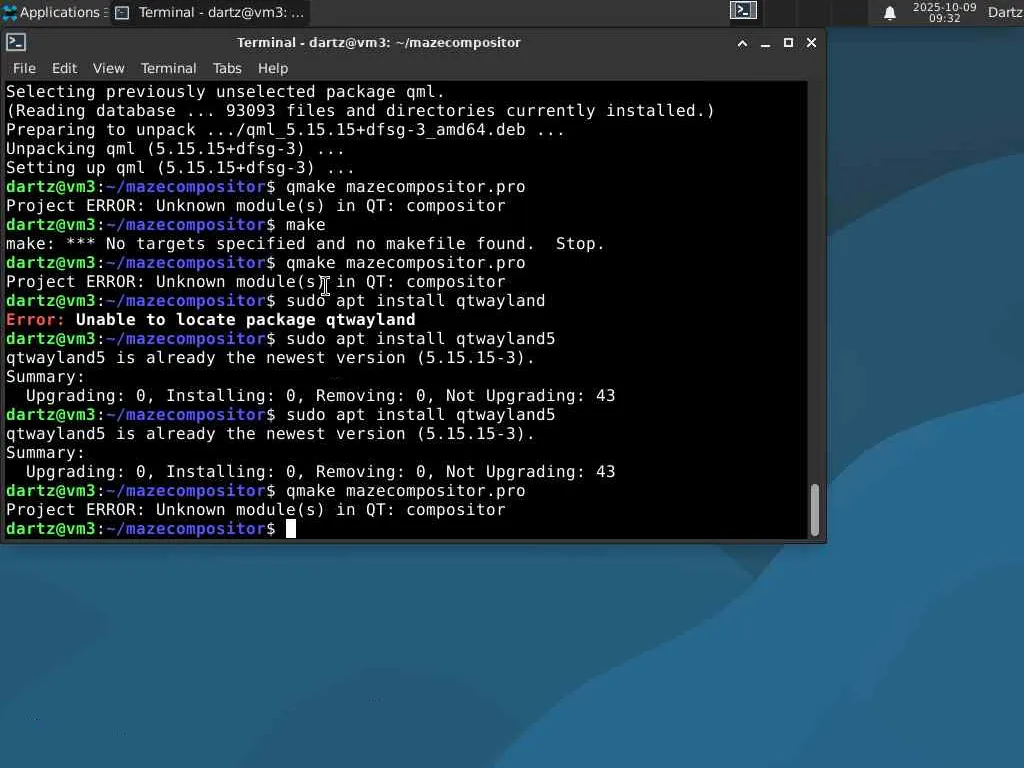Open the Edit menu
1024x768 pixels.
click(64, 68)
